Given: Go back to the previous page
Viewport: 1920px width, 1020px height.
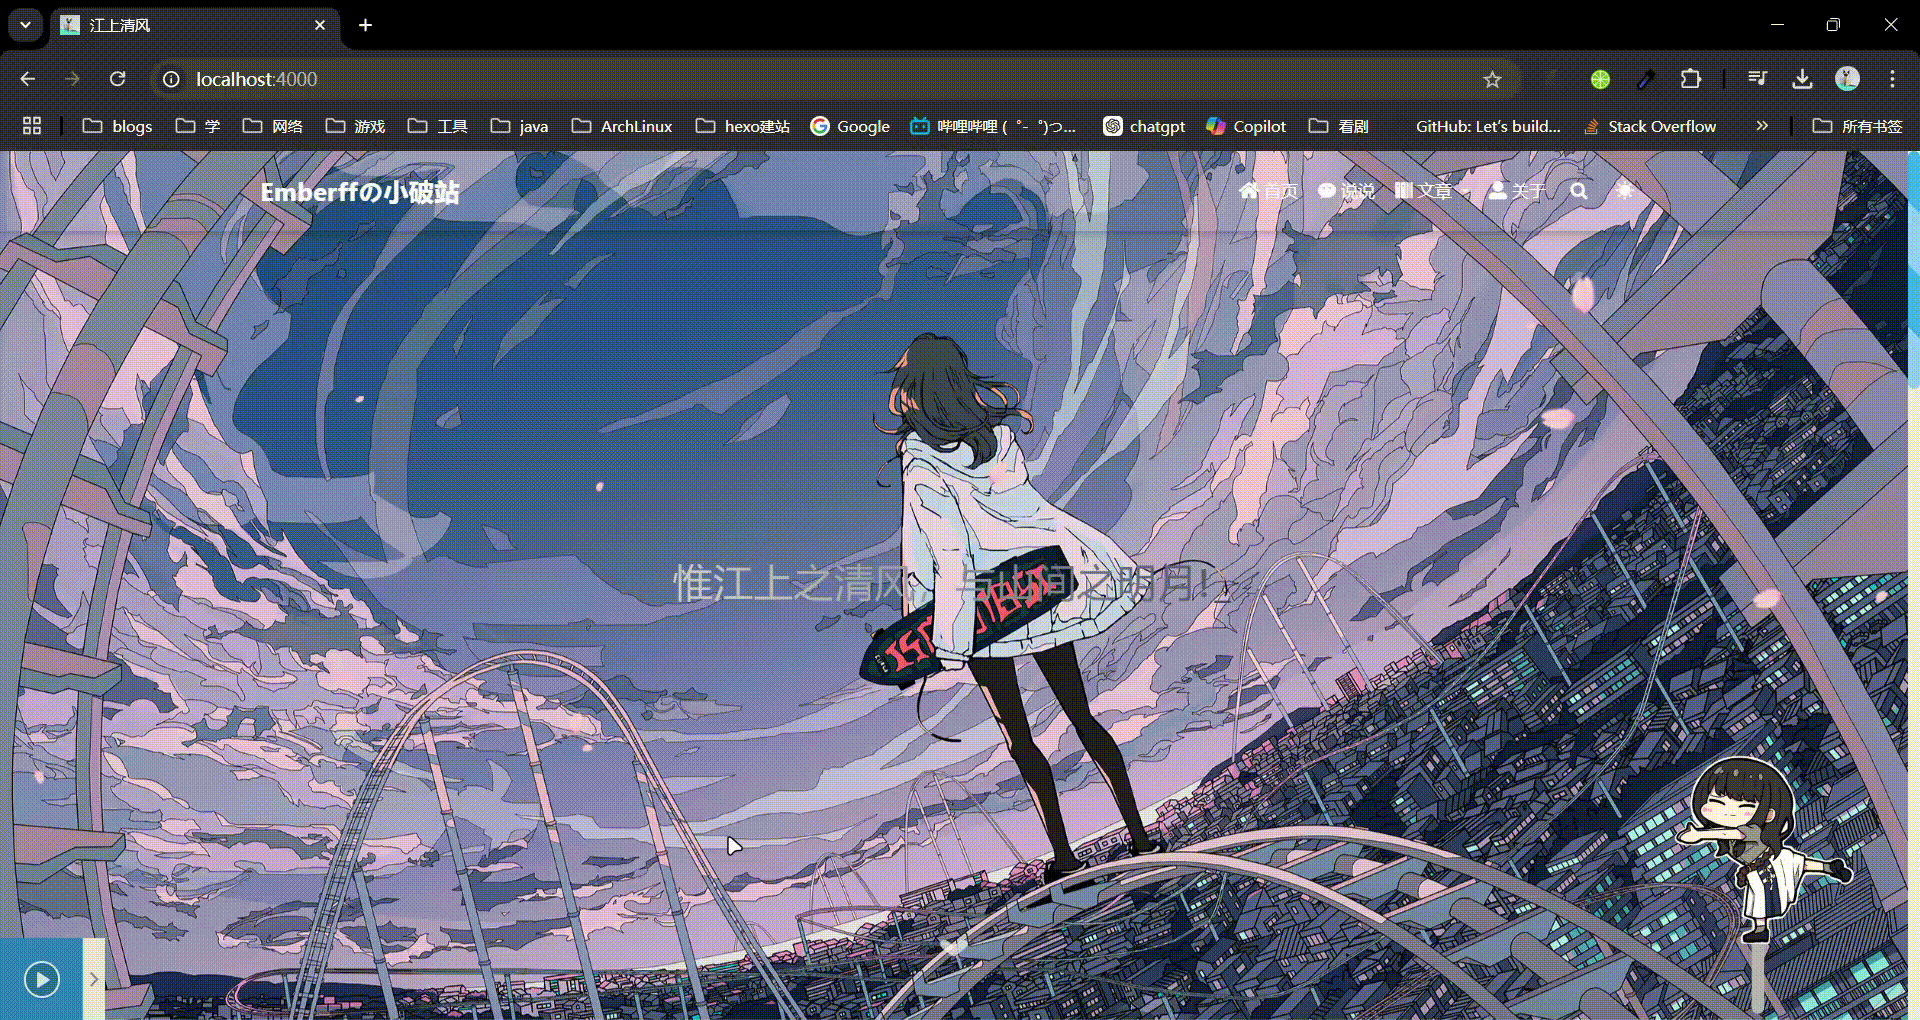Looking at the screenshot, I should 28,79.
